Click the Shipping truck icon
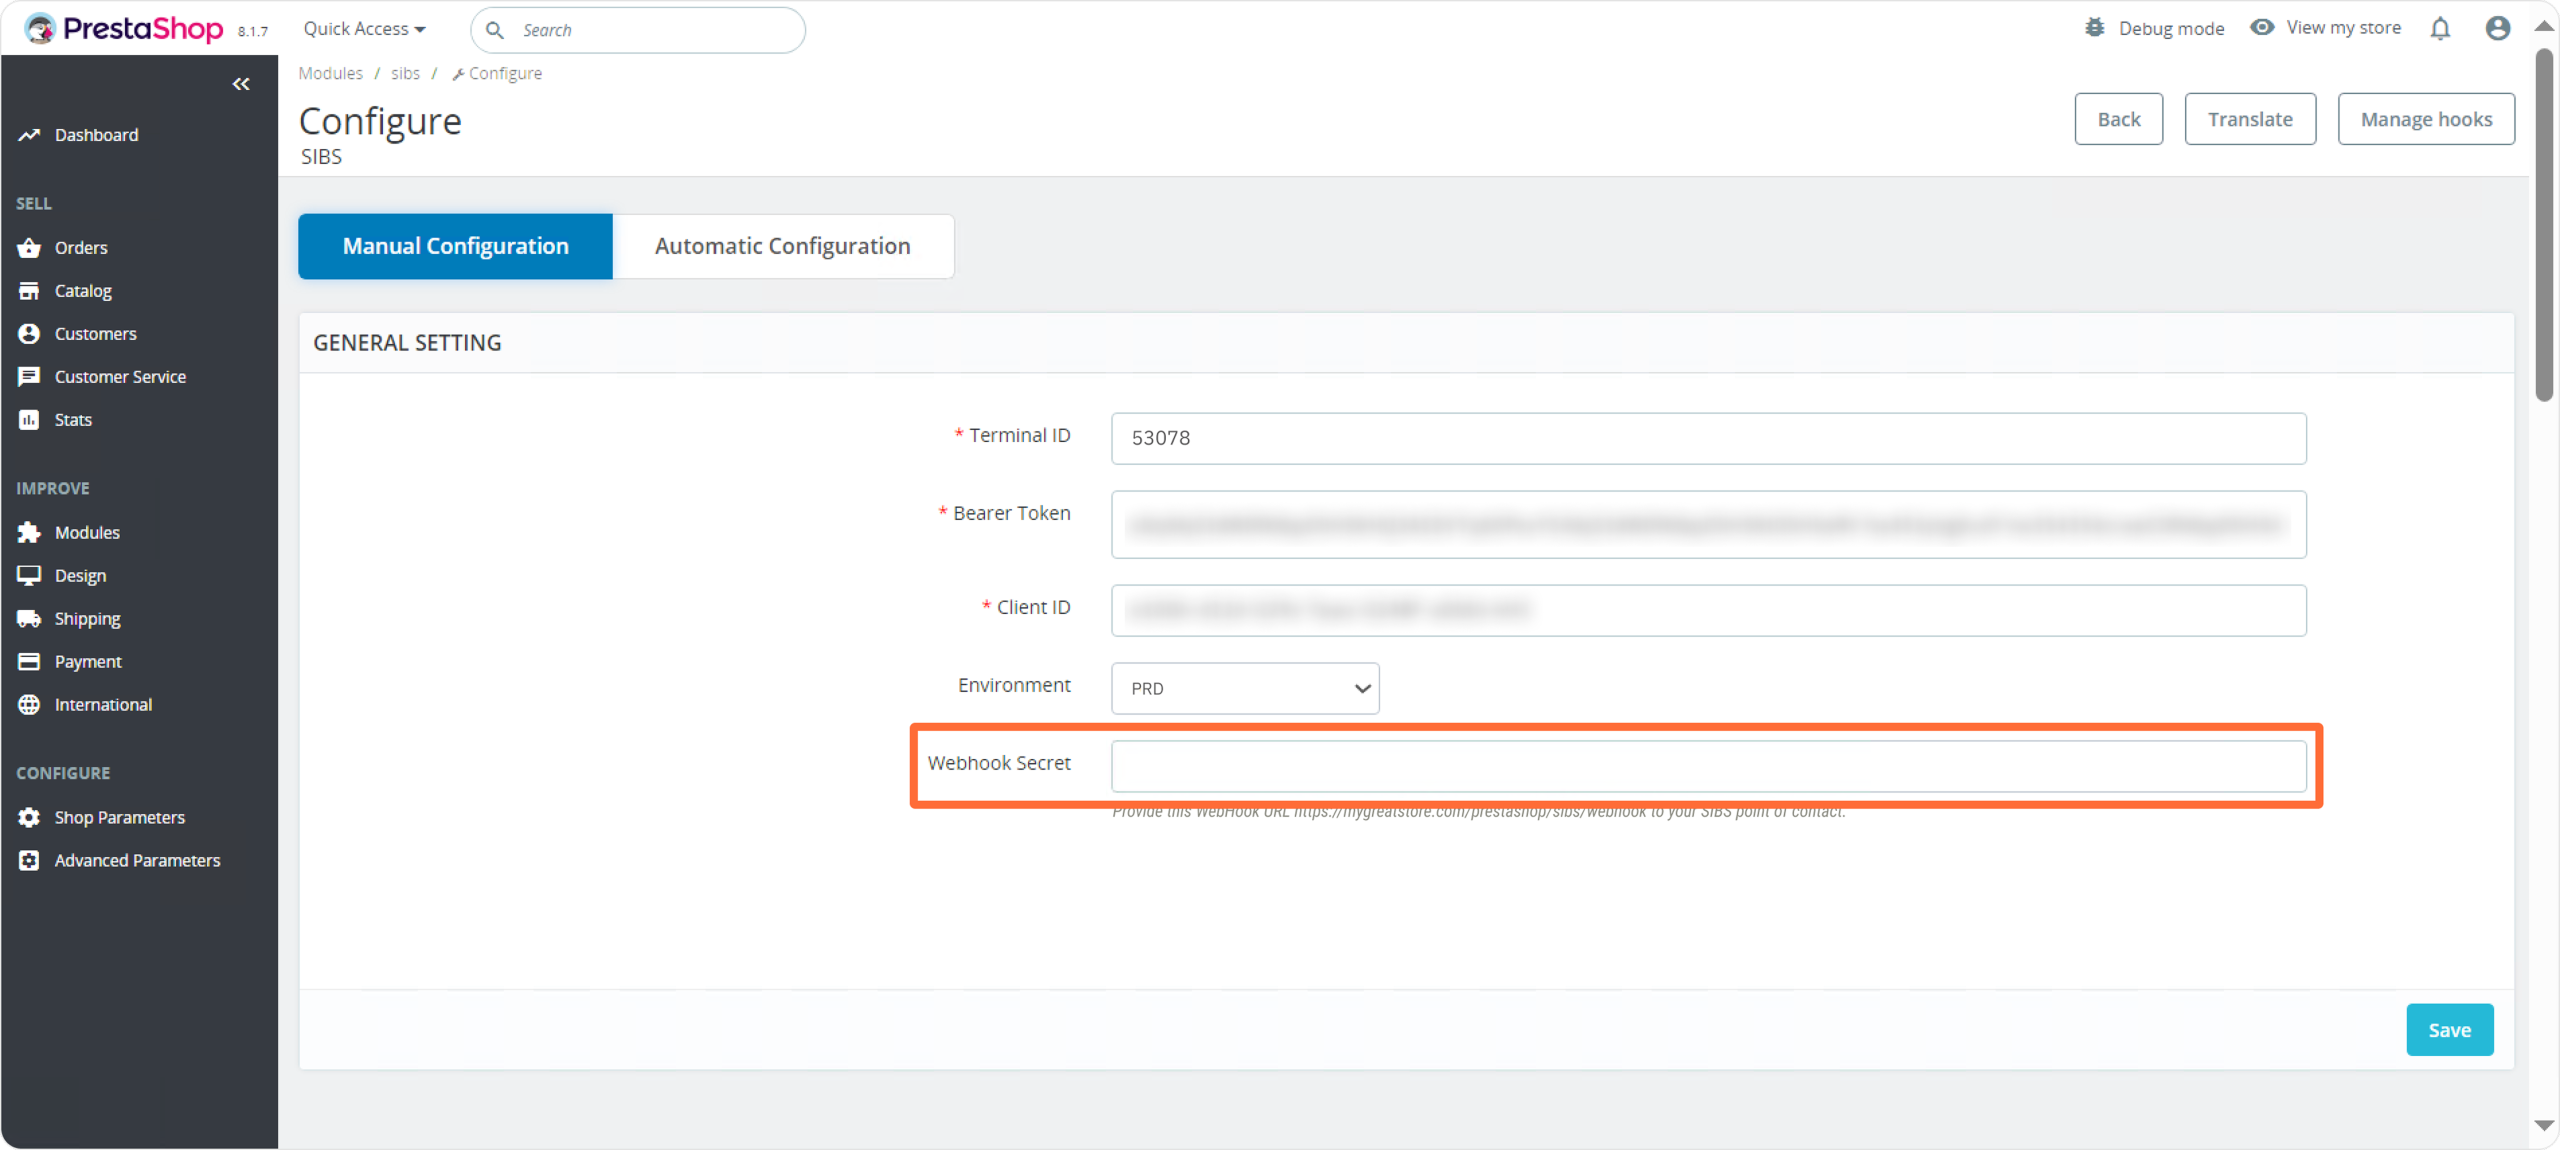The image size is (2560, 1150). point(29,618)
